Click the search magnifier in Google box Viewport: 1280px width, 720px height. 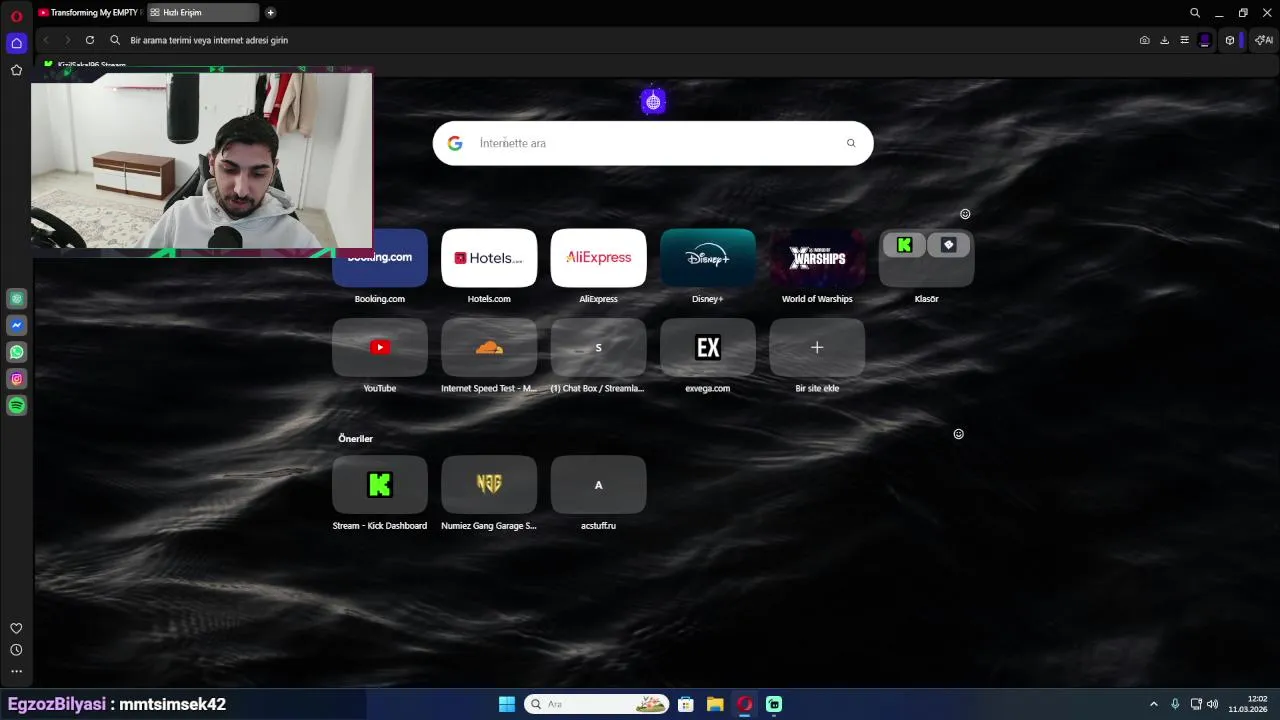[851, 143]
